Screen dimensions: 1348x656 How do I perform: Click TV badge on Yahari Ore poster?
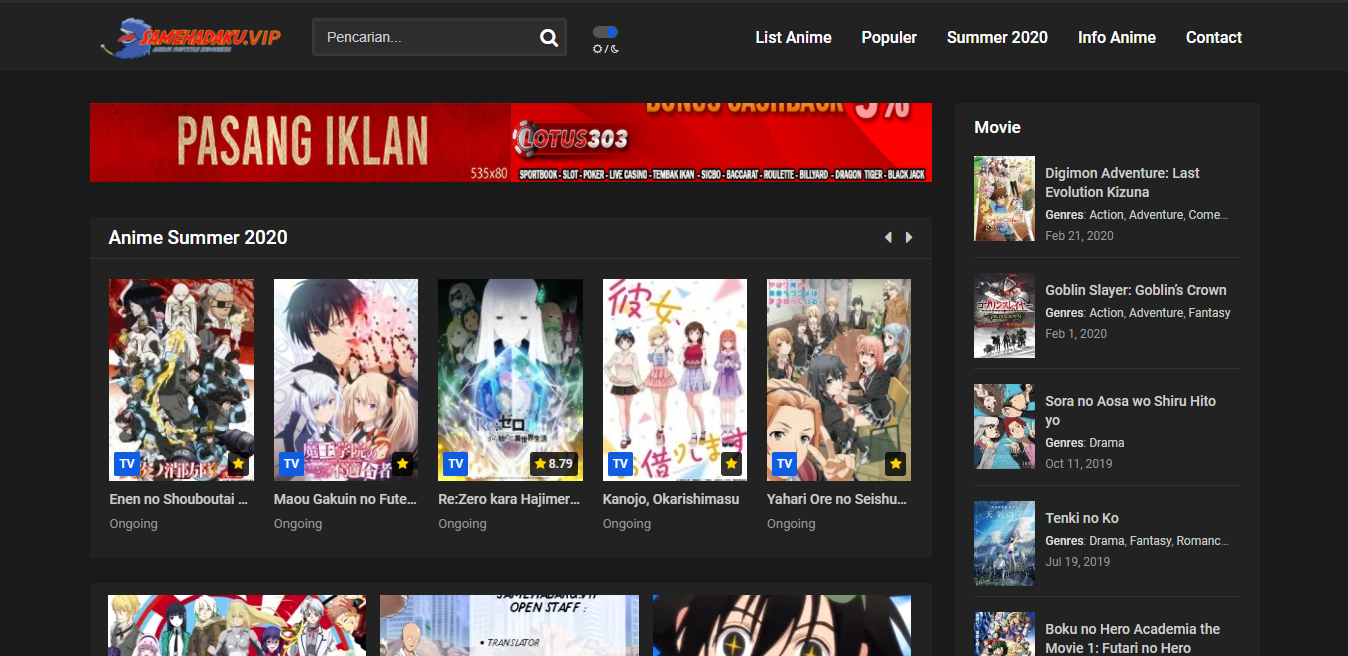pos(785,464)
